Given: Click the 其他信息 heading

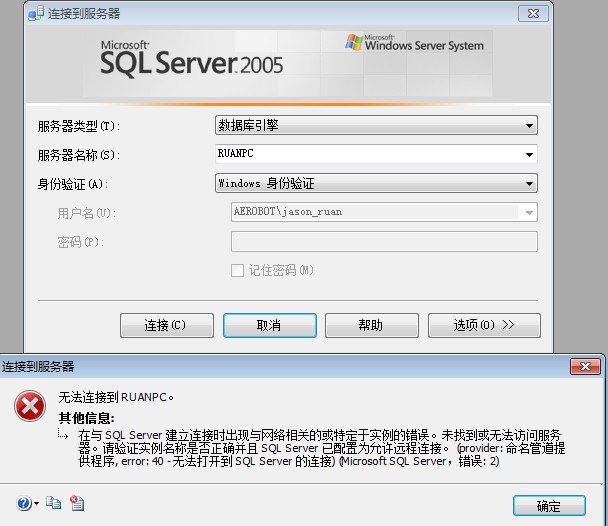Looking at the screenshot, I should (86, 418).
